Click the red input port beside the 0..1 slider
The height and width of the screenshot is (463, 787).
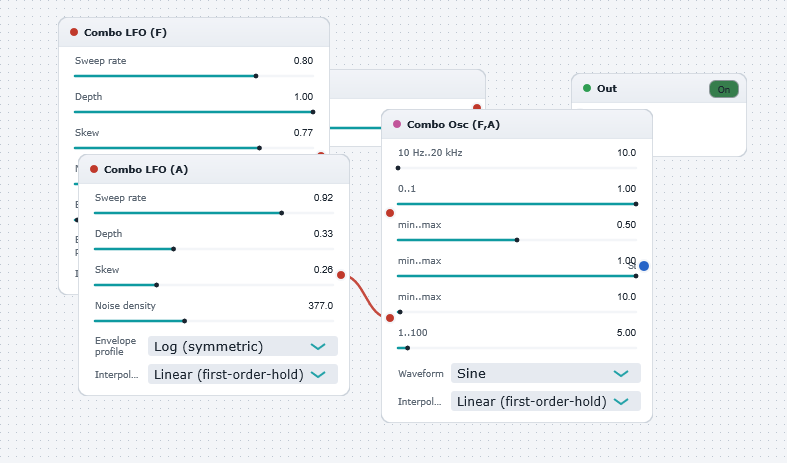tap(390, 213)
